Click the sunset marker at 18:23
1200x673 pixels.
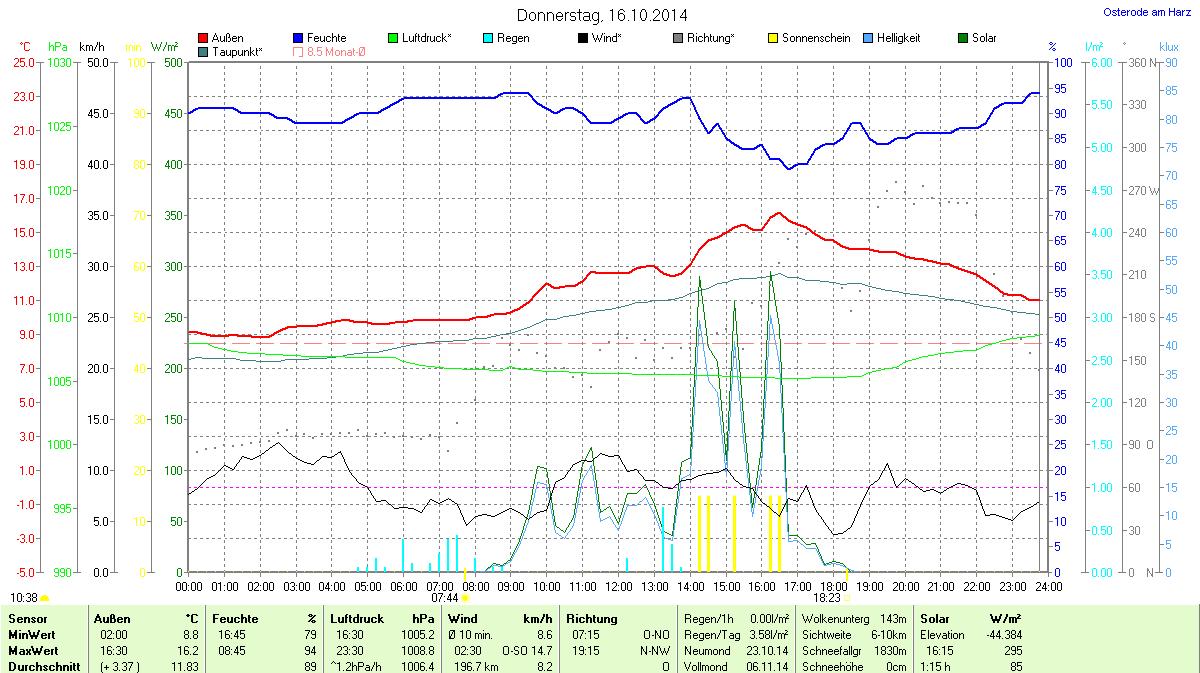click(x=846, y=598)
